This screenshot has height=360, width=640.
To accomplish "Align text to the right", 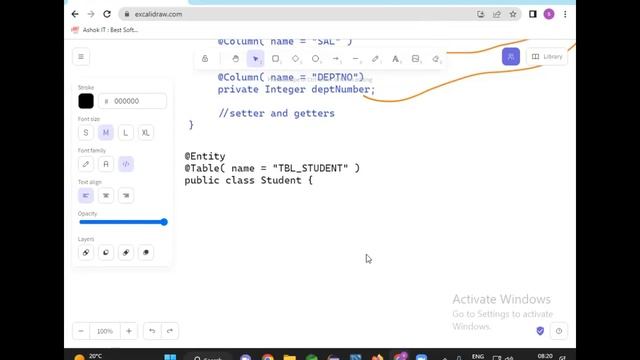I will 126,196.
